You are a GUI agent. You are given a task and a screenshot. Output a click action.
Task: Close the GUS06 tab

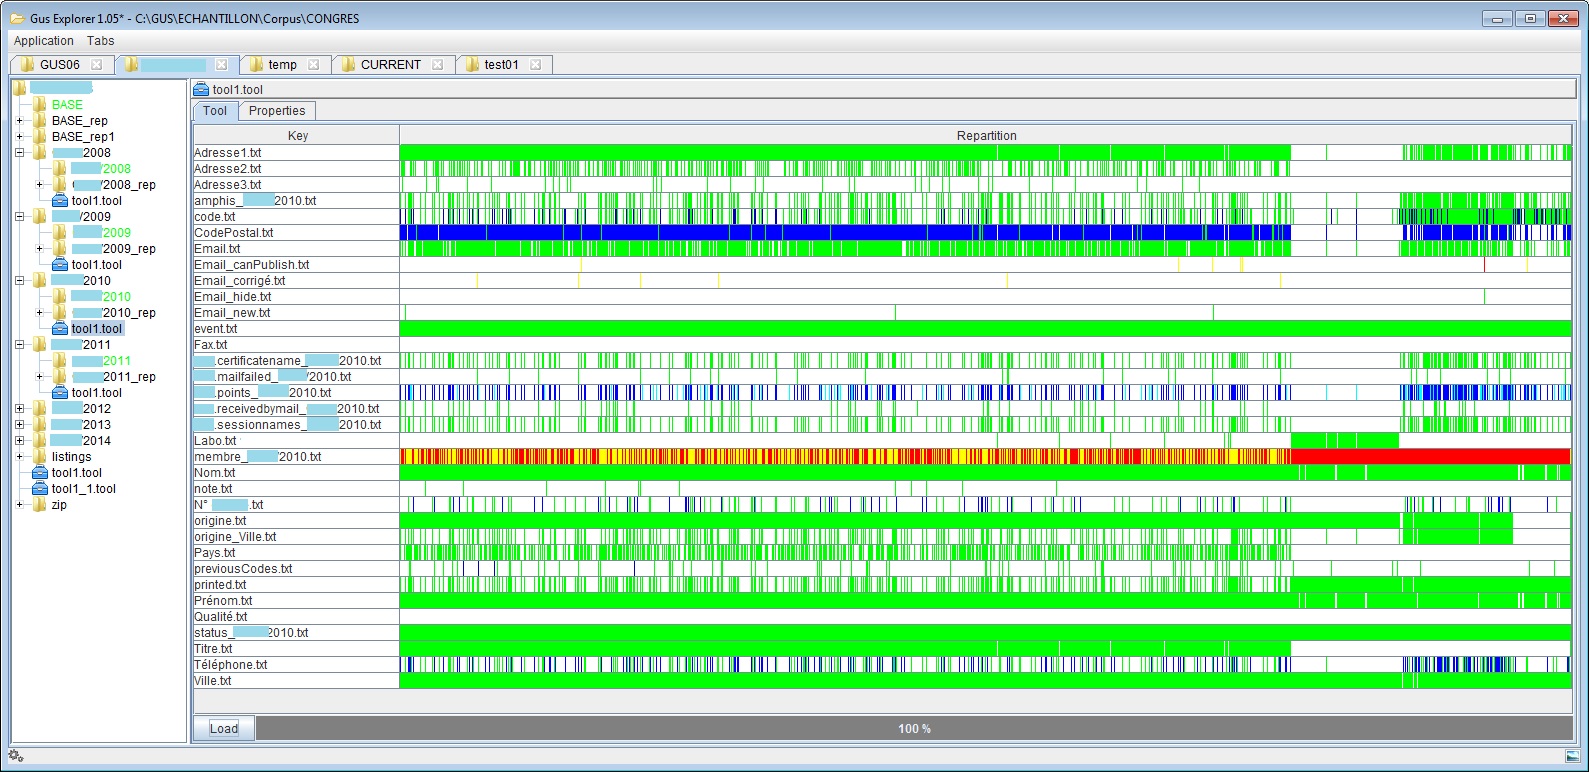tap(97, 65)
